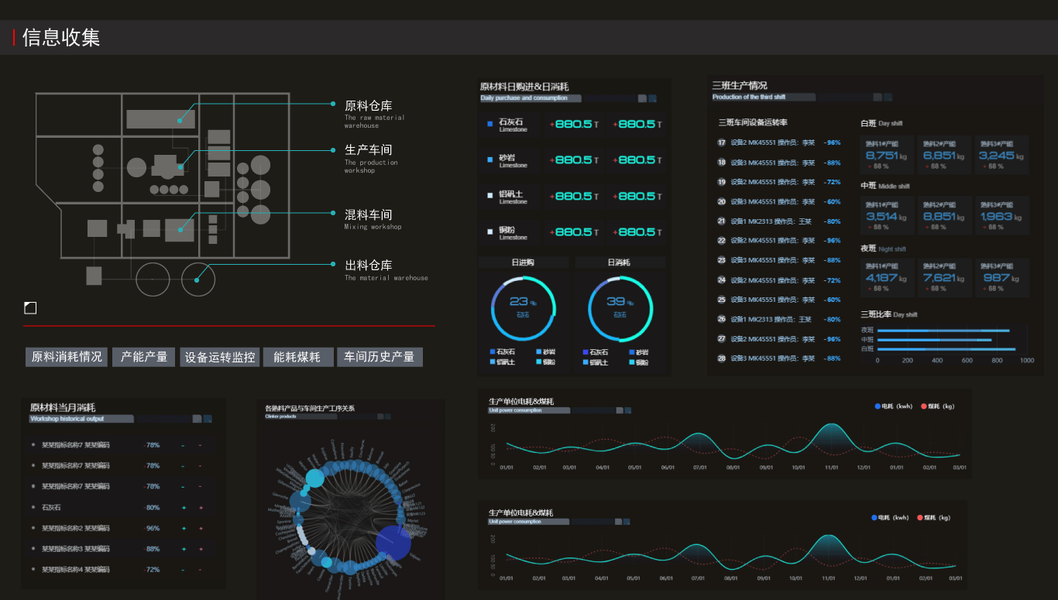Click the 出料仓库 marker dot in the circle
This screenshot has width=1058, height=600.
(x=196, y=280)
